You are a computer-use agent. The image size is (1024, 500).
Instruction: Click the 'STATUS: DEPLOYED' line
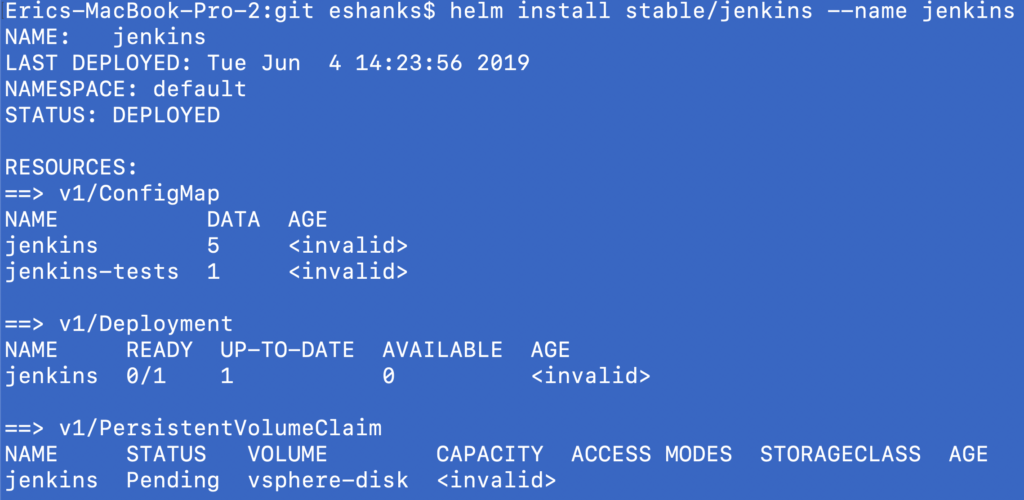pos(112,116)
